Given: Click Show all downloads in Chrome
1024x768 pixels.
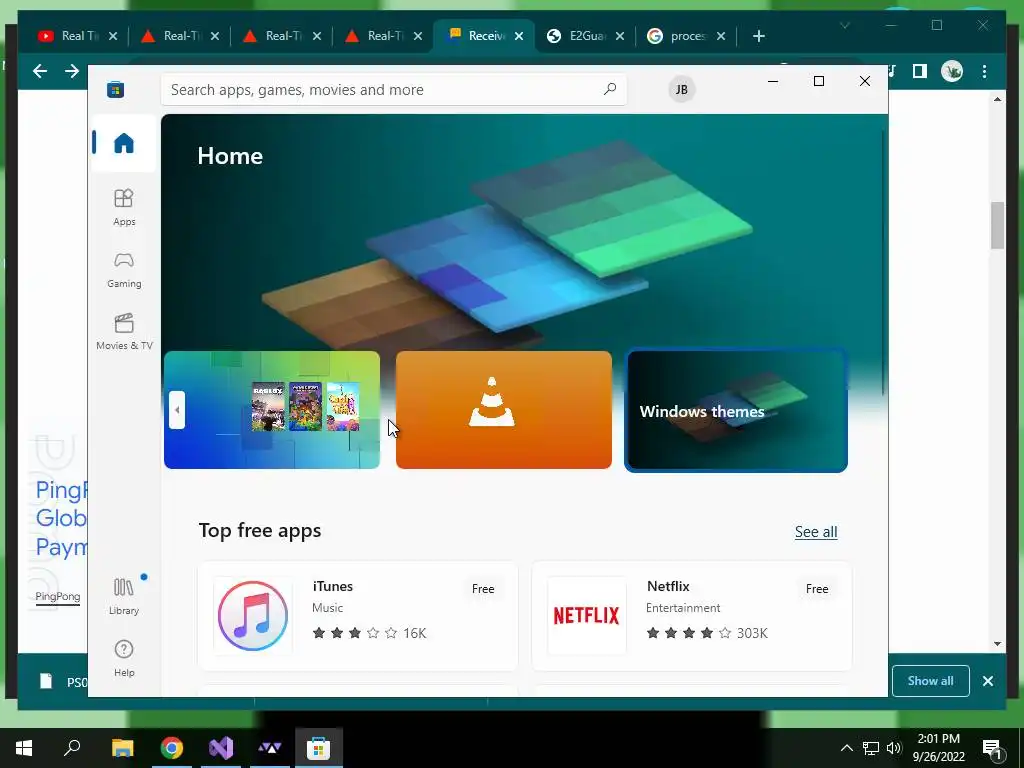Looking at the screenshot, I should point(931,681).
